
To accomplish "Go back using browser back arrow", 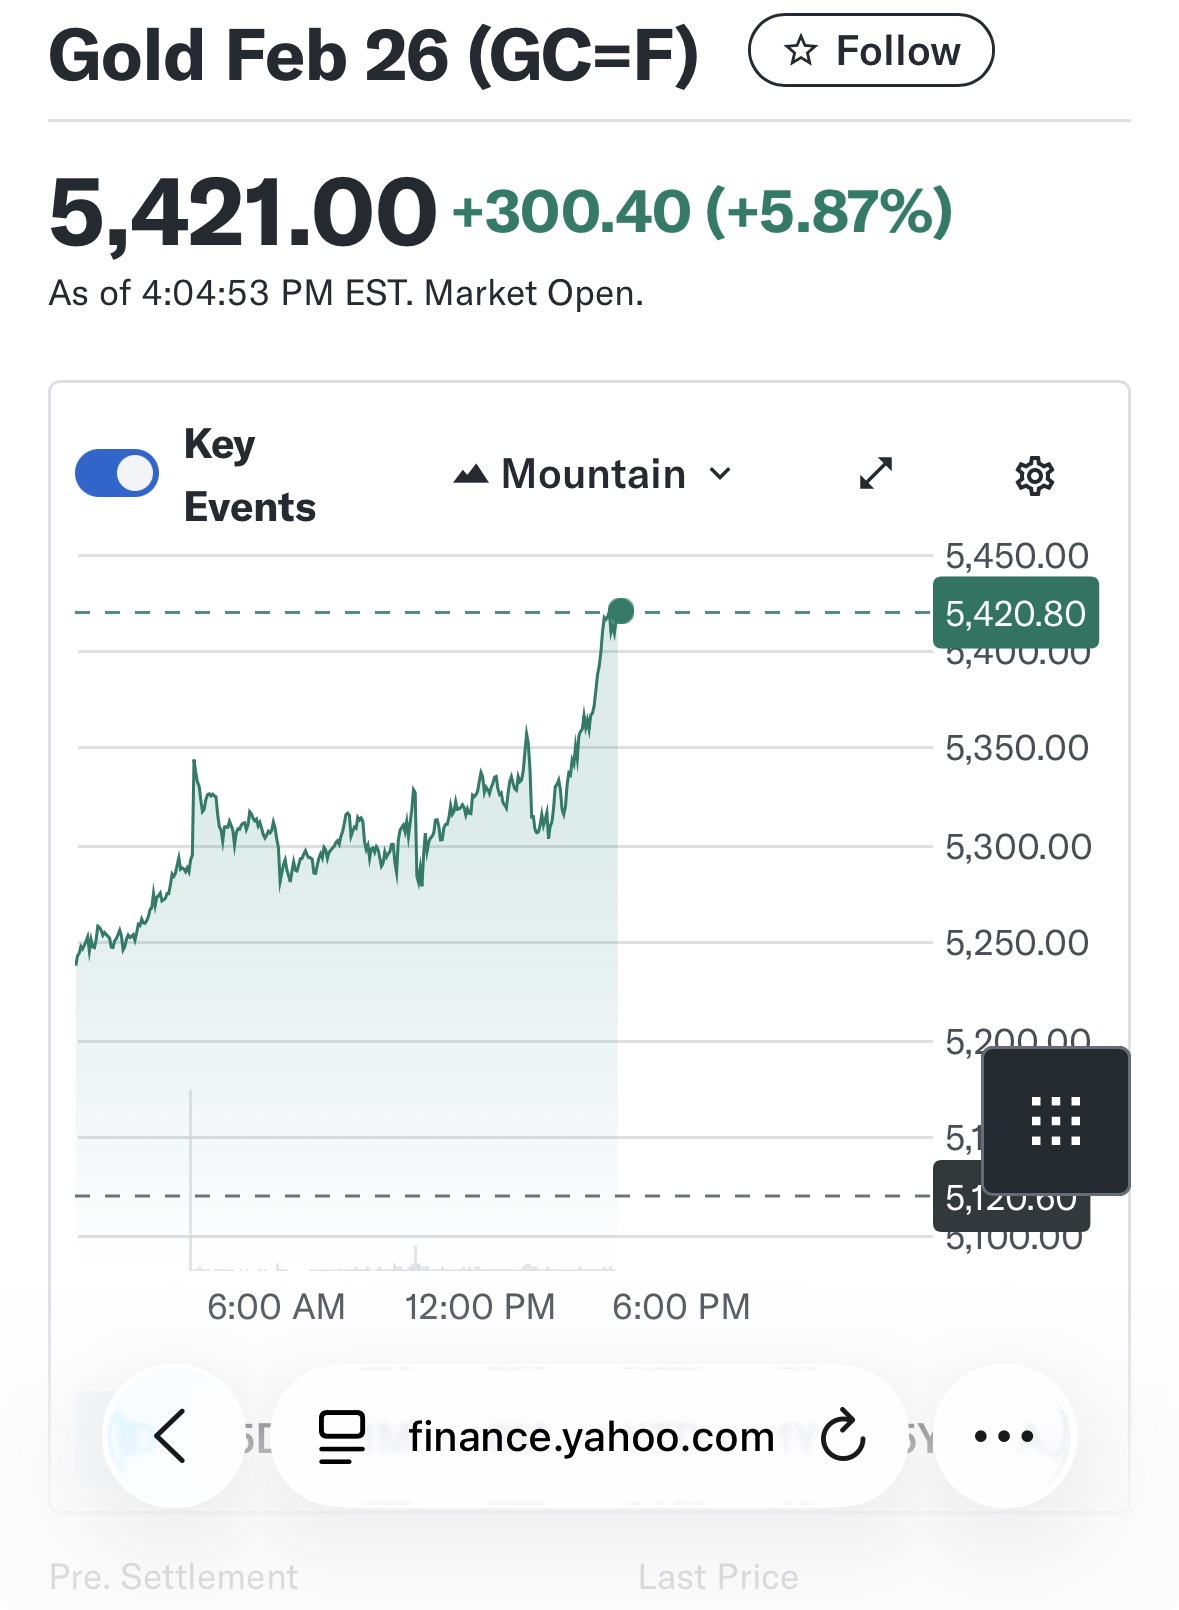I will (171, 1436).
